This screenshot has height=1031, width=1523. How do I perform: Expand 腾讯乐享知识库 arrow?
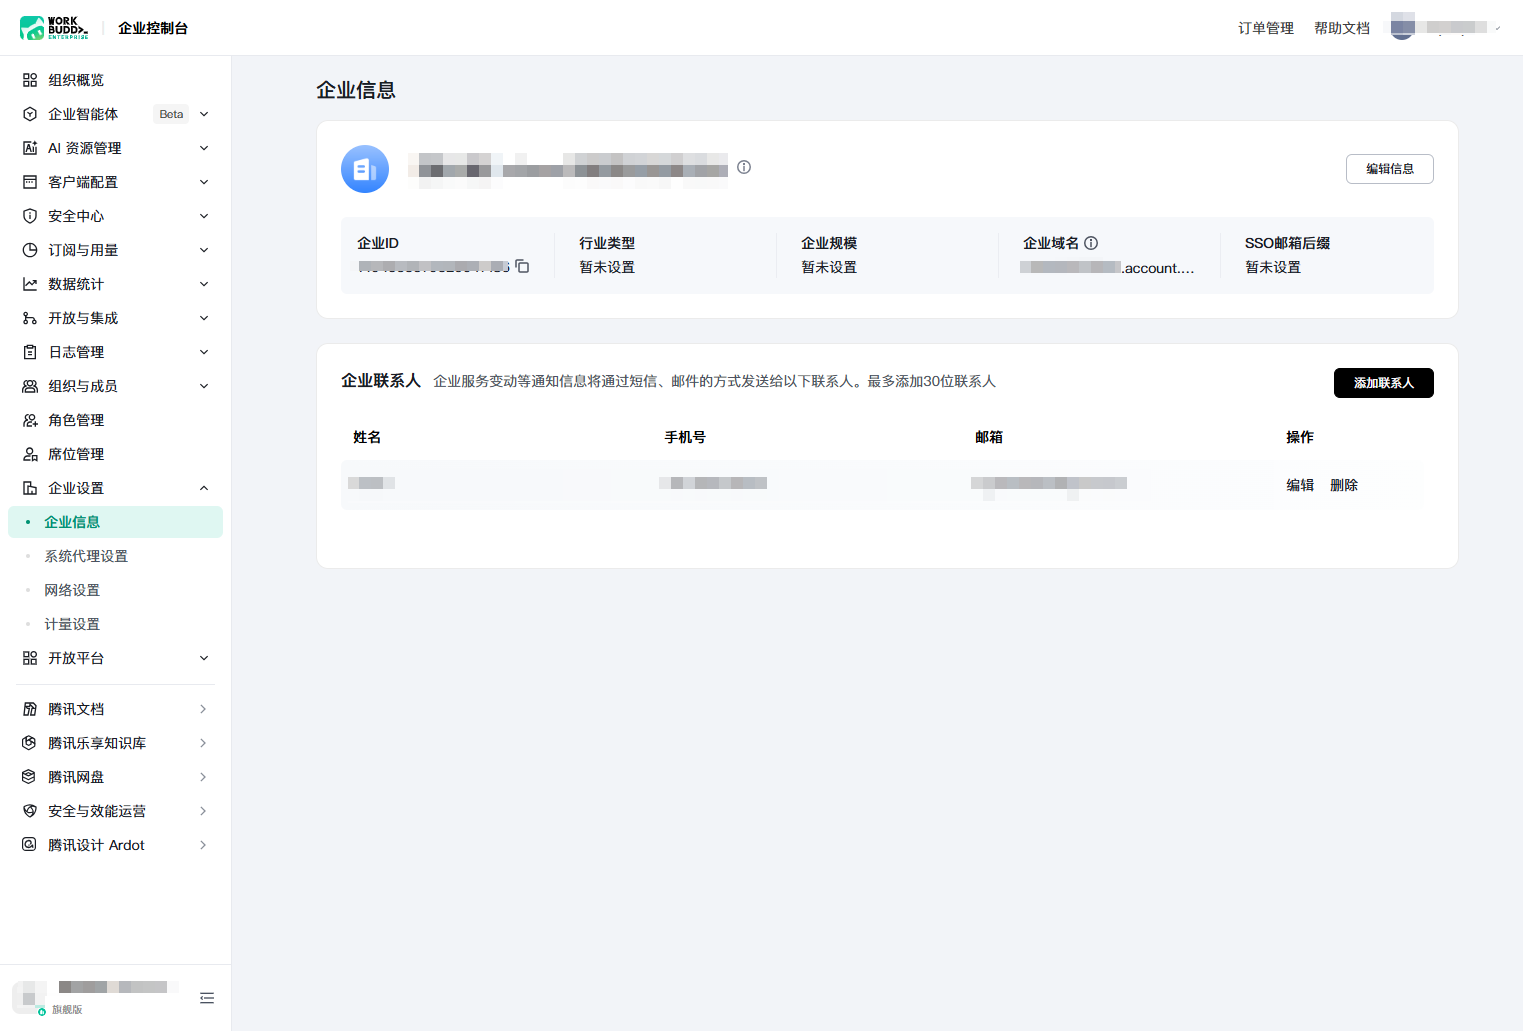[x=203, y=743]
